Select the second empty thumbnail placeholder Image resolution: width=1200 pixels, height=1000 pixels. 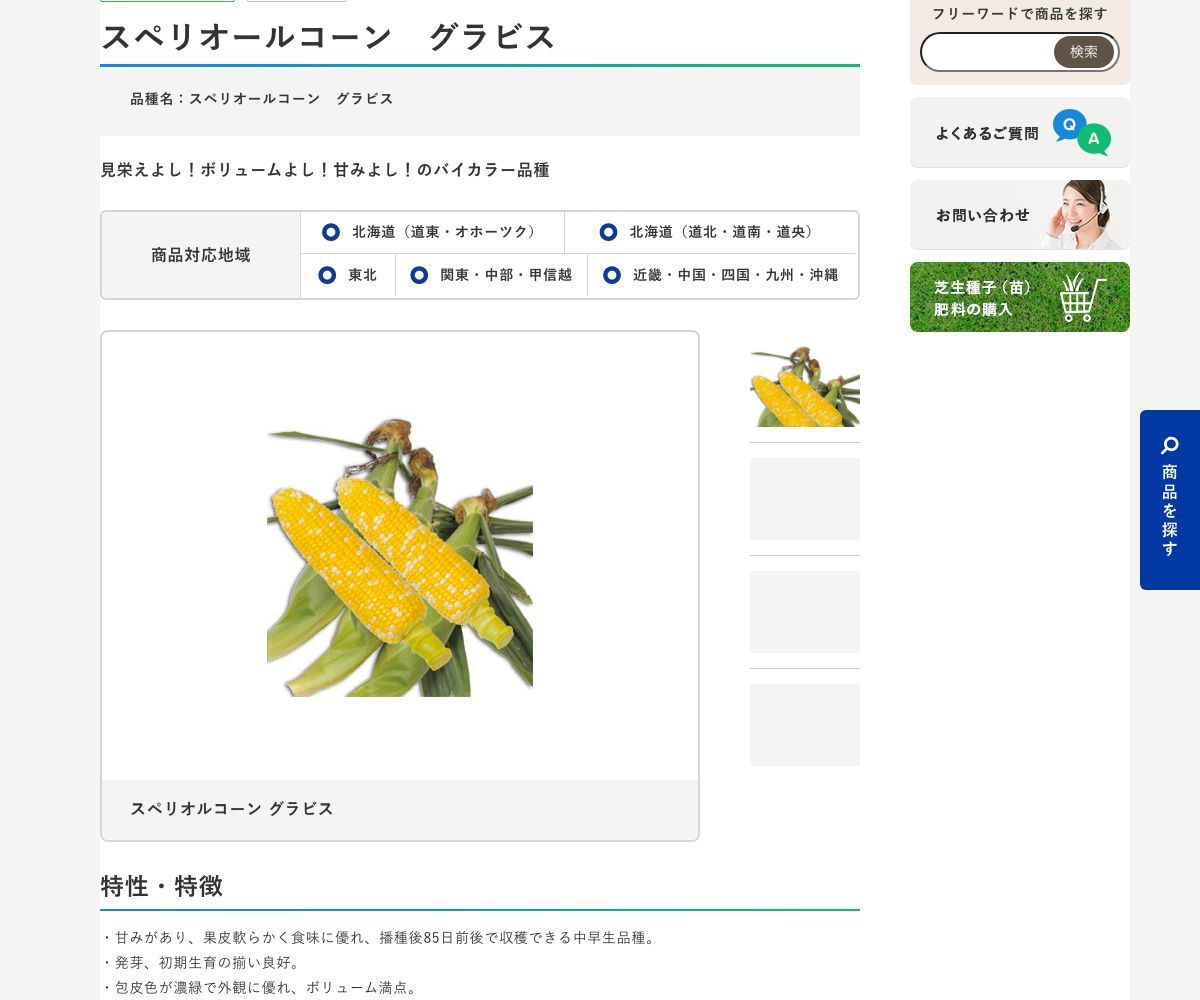[805, 499]
